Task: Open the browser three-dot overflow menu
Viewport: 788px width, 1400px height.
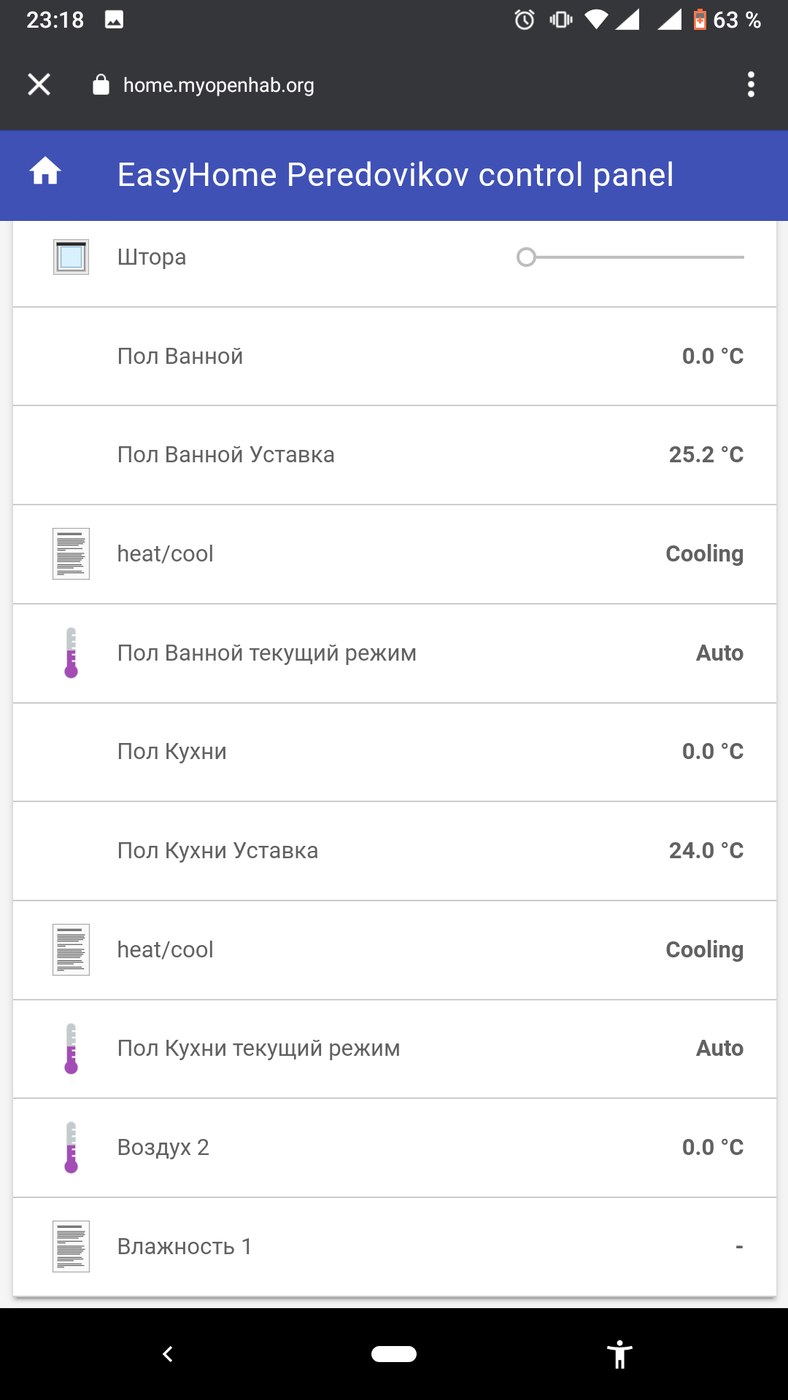Action: (750, 85)
